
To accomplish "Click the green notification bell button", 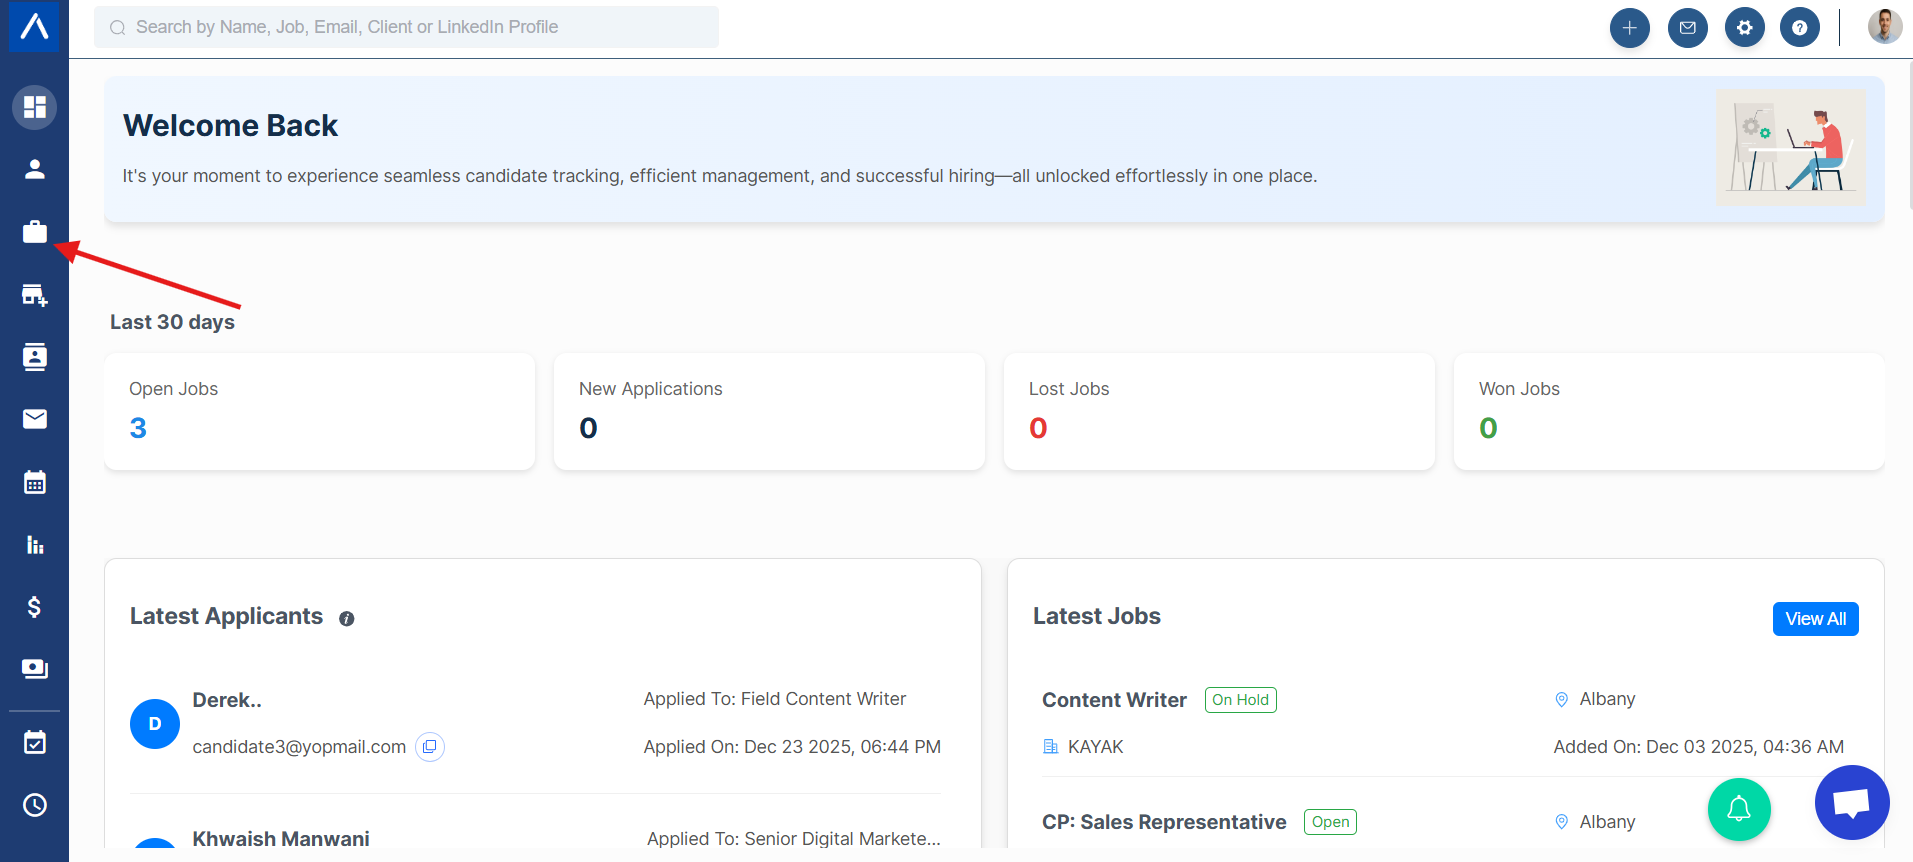I will [1738, 809].
